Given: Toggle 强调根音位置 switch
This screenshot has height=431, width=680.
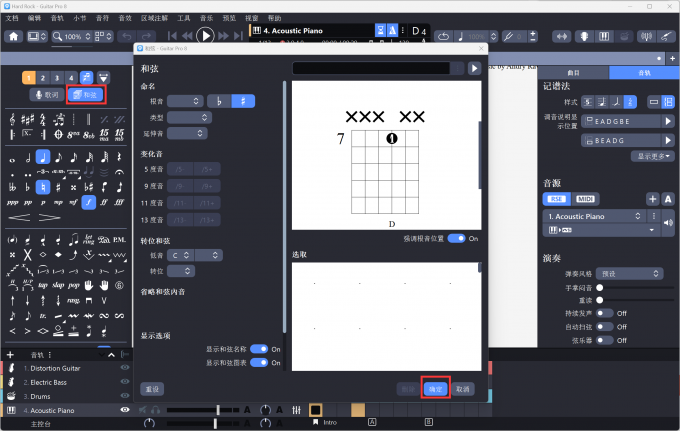Looking at the screenshot, I should [457, 238].
